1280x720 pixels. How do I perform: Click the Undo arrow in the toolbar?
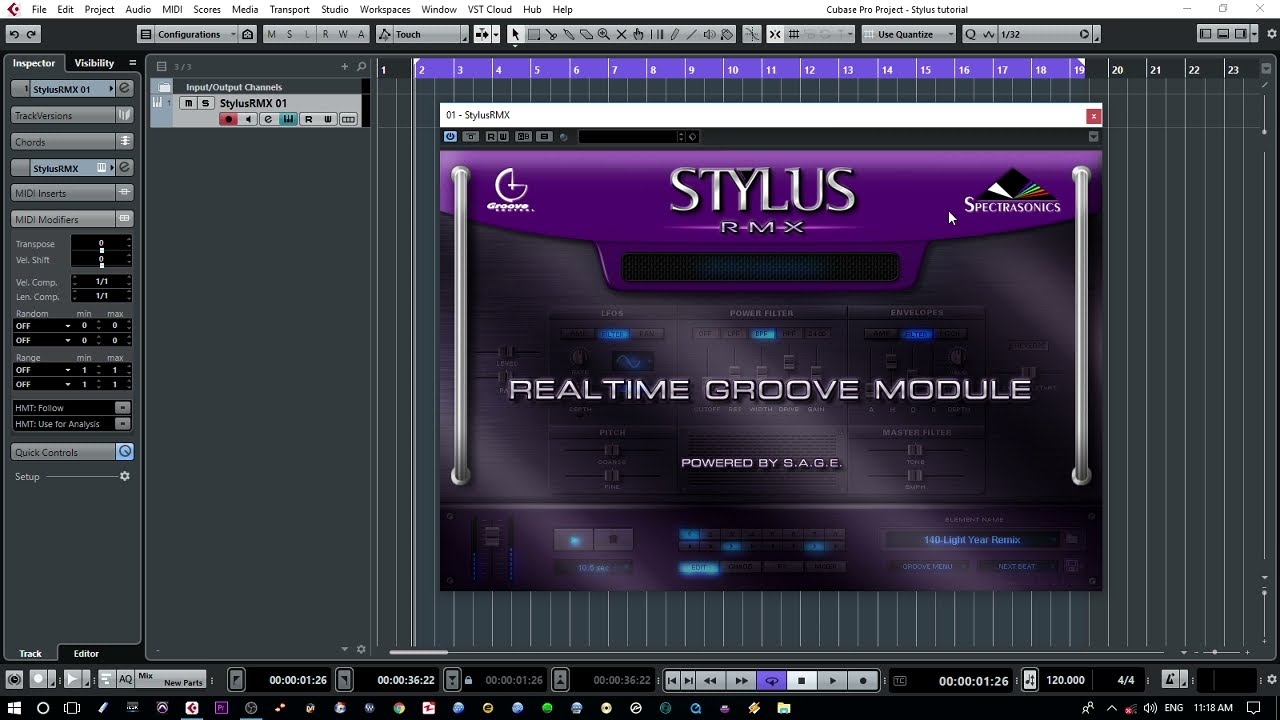pyautogui.click(x=14, y=34)
